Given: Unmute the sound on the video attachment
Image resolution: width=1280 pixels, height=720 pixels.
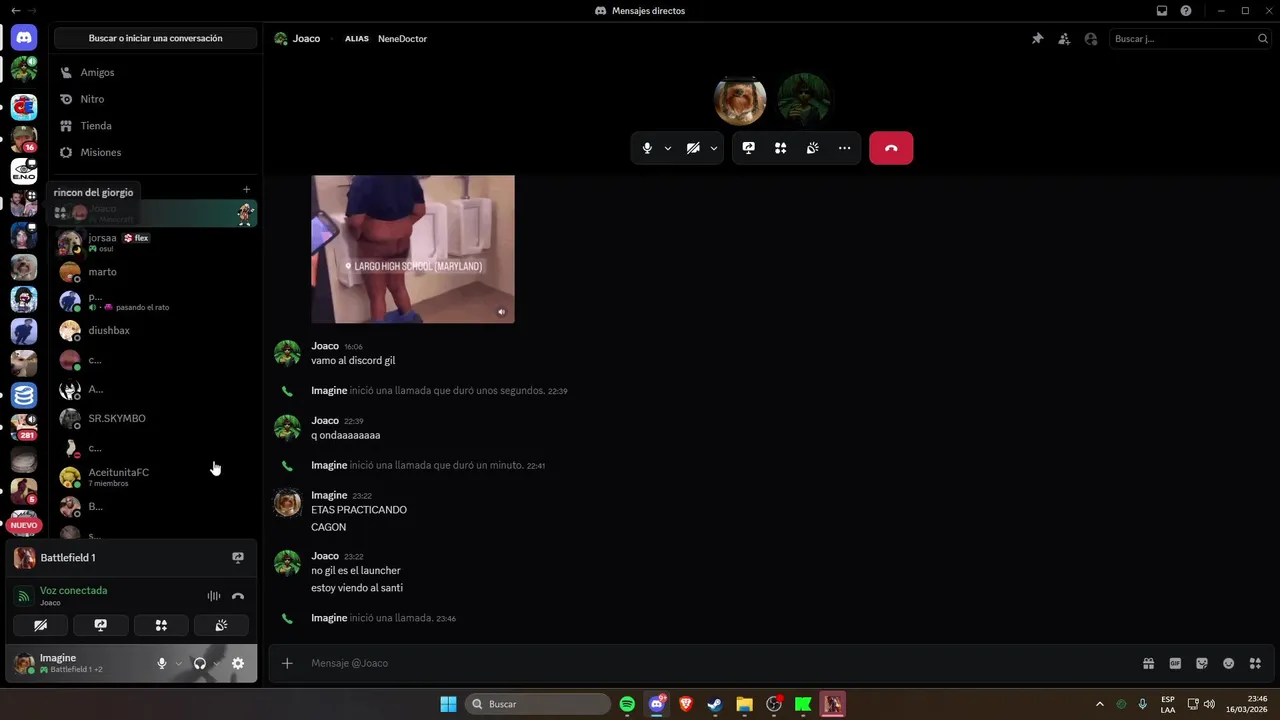Looking at the screenshot, I should [501, 312].
